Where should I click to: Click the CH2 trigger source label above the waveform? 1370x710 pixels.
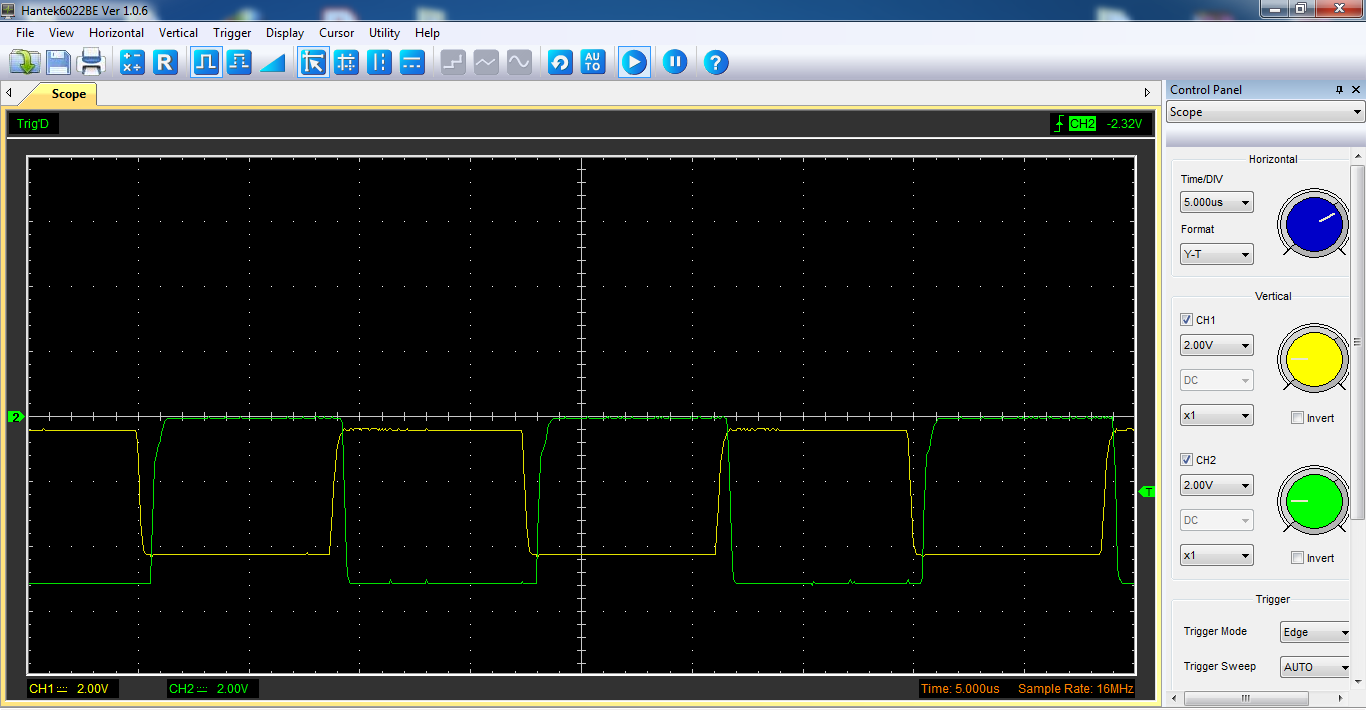(x=1082, y=124)
